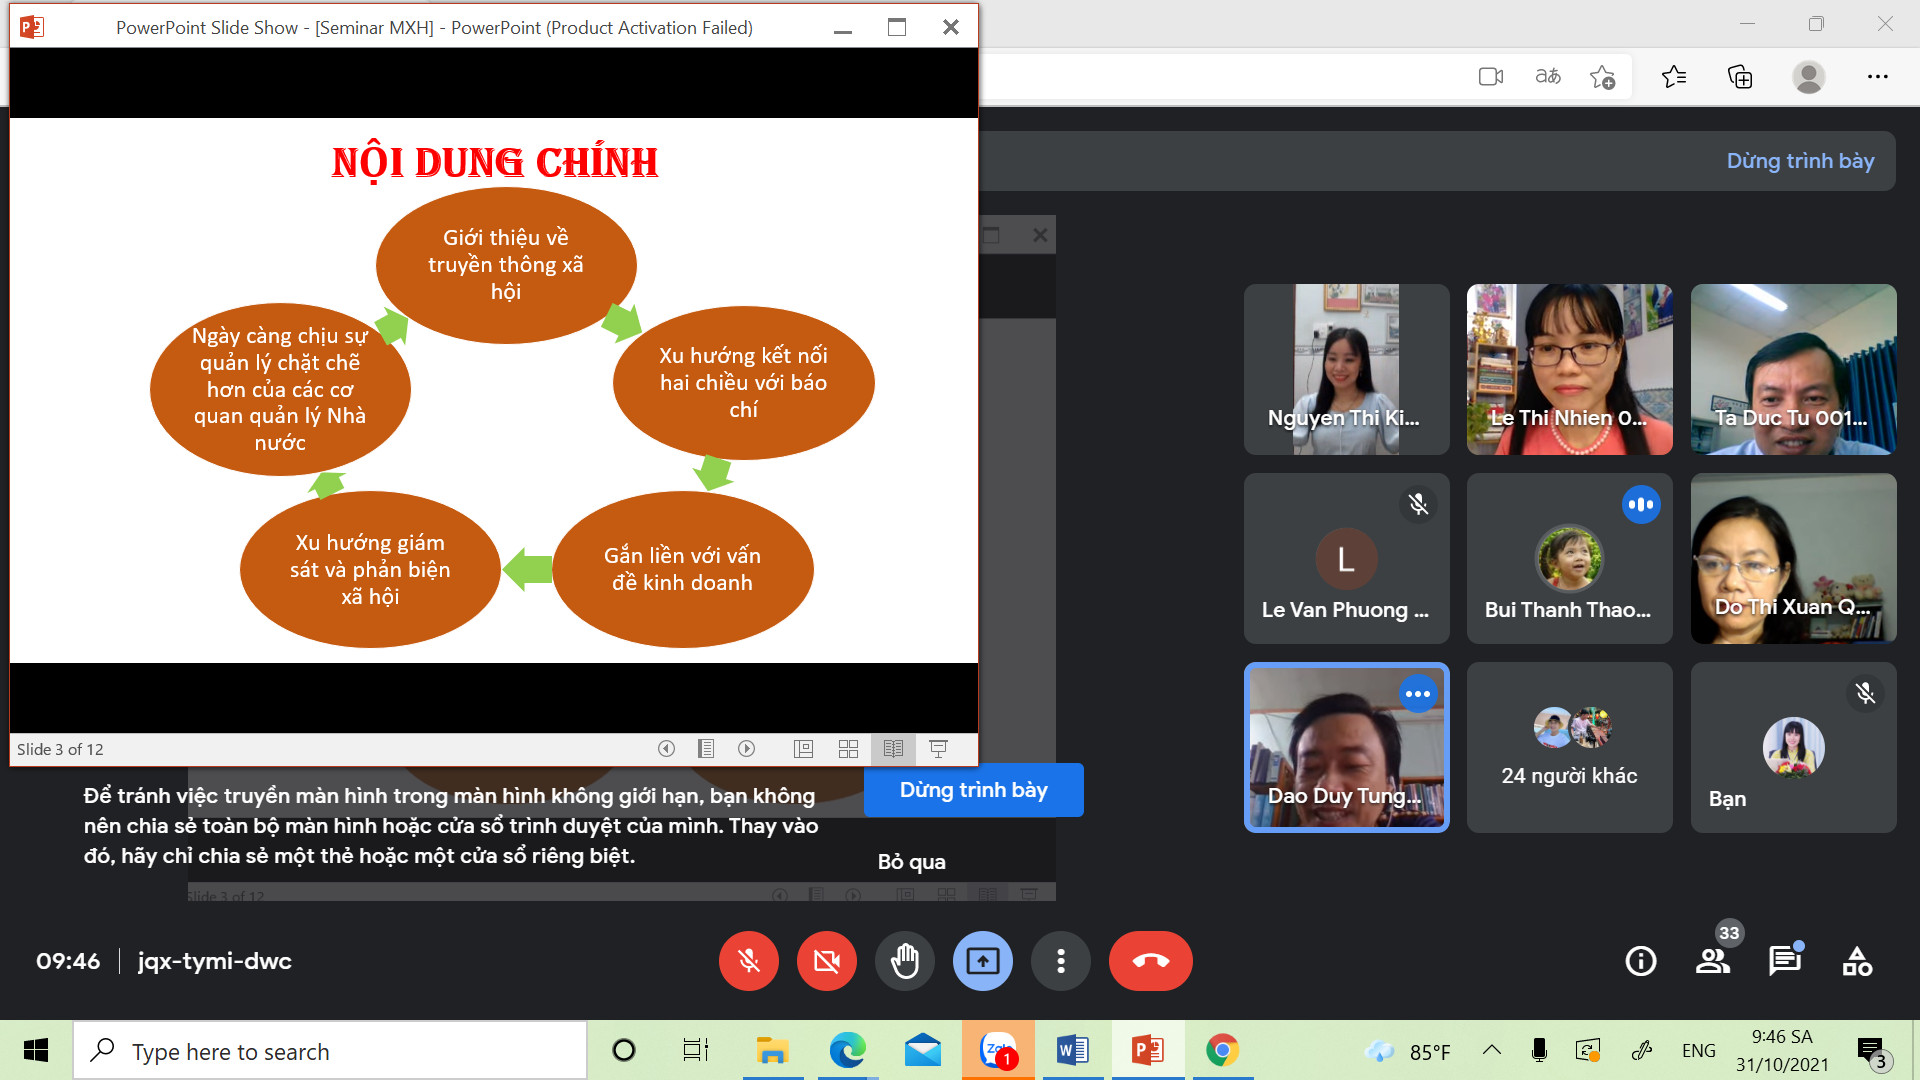This screenshot has width=1920, height=1080.
Task: Unmute the microphone in Meet call
Action: click(x=748, y=961)
